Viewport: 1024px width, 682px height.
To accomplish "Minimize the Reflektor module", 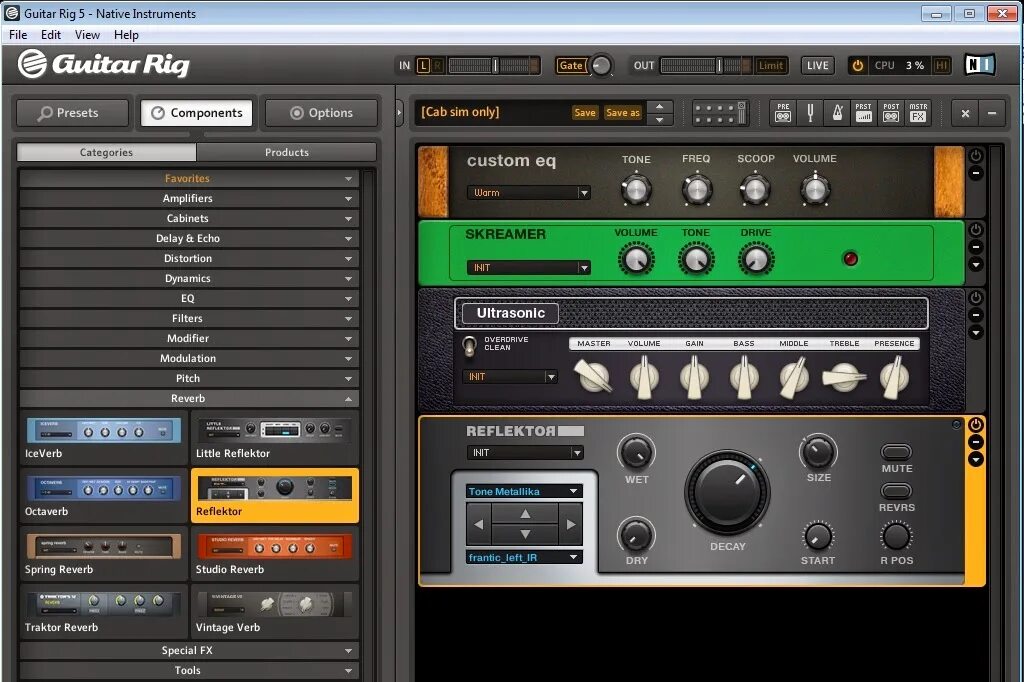I will click(x=976, y=442).
